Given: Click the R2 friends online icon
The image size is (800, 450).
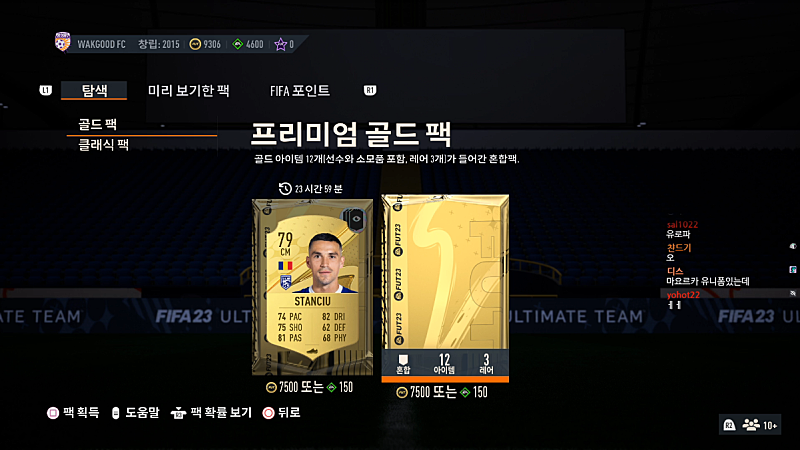Looking at the screenshot, I should tap(750, 424).
